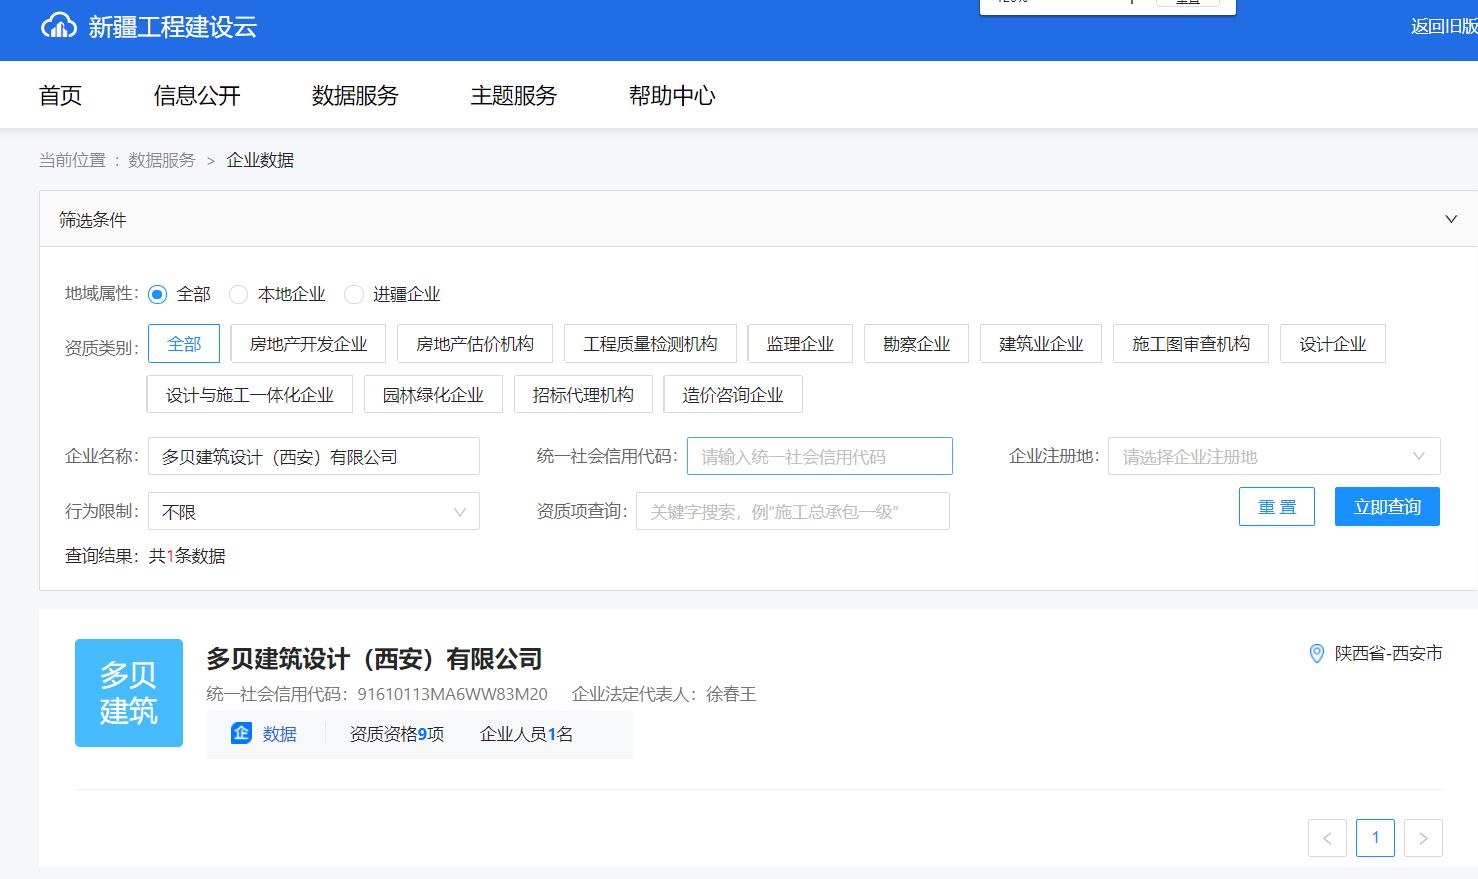Filter by 施工图审查机构 category
The height and width of the screenshot is (879, 1478).
[1191, 344]
